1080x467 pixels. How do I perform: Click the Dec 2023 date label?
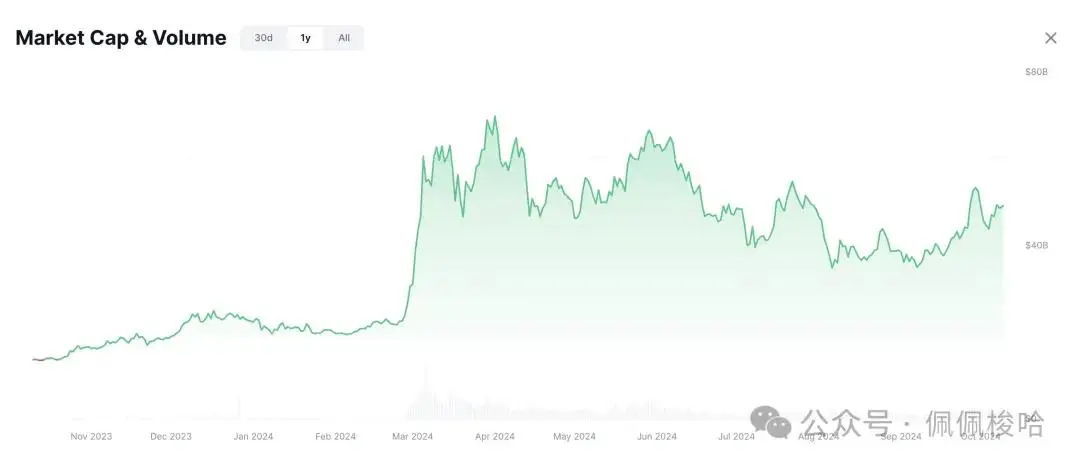(x=171, y=436)
